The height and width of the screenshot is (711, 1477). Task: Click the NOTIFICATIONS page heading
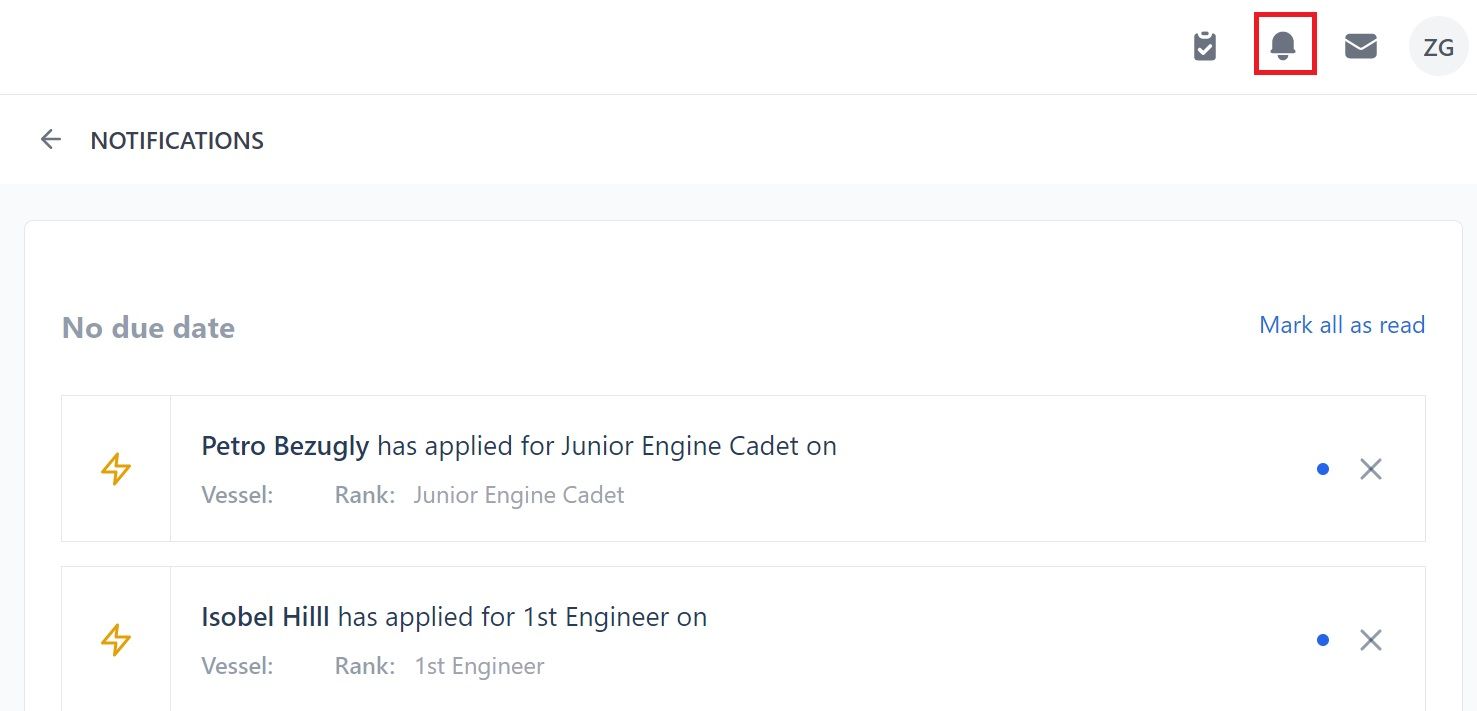point(177,141)
